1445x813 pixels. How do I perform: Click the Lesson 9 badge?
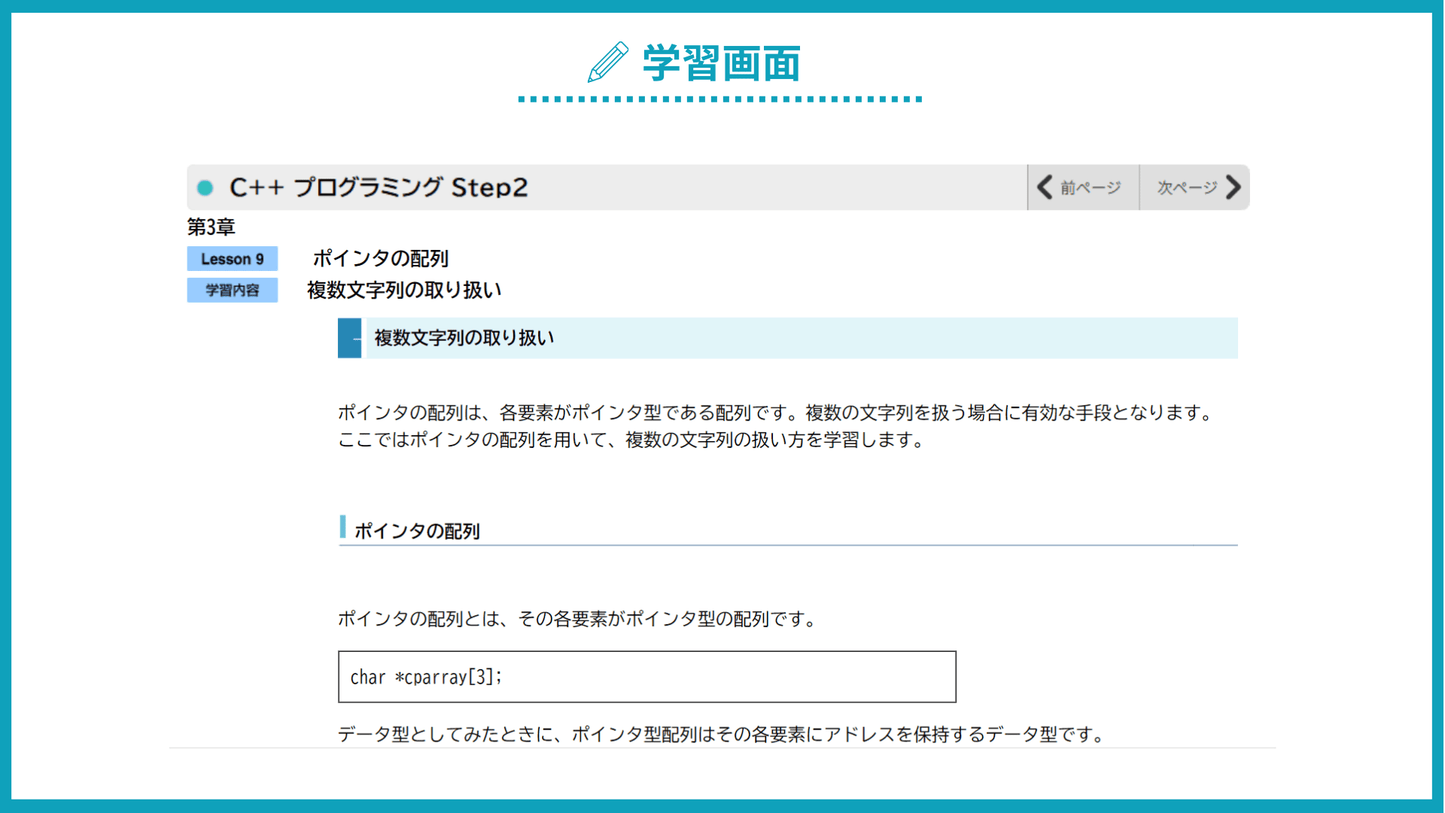tap(232, 259)
